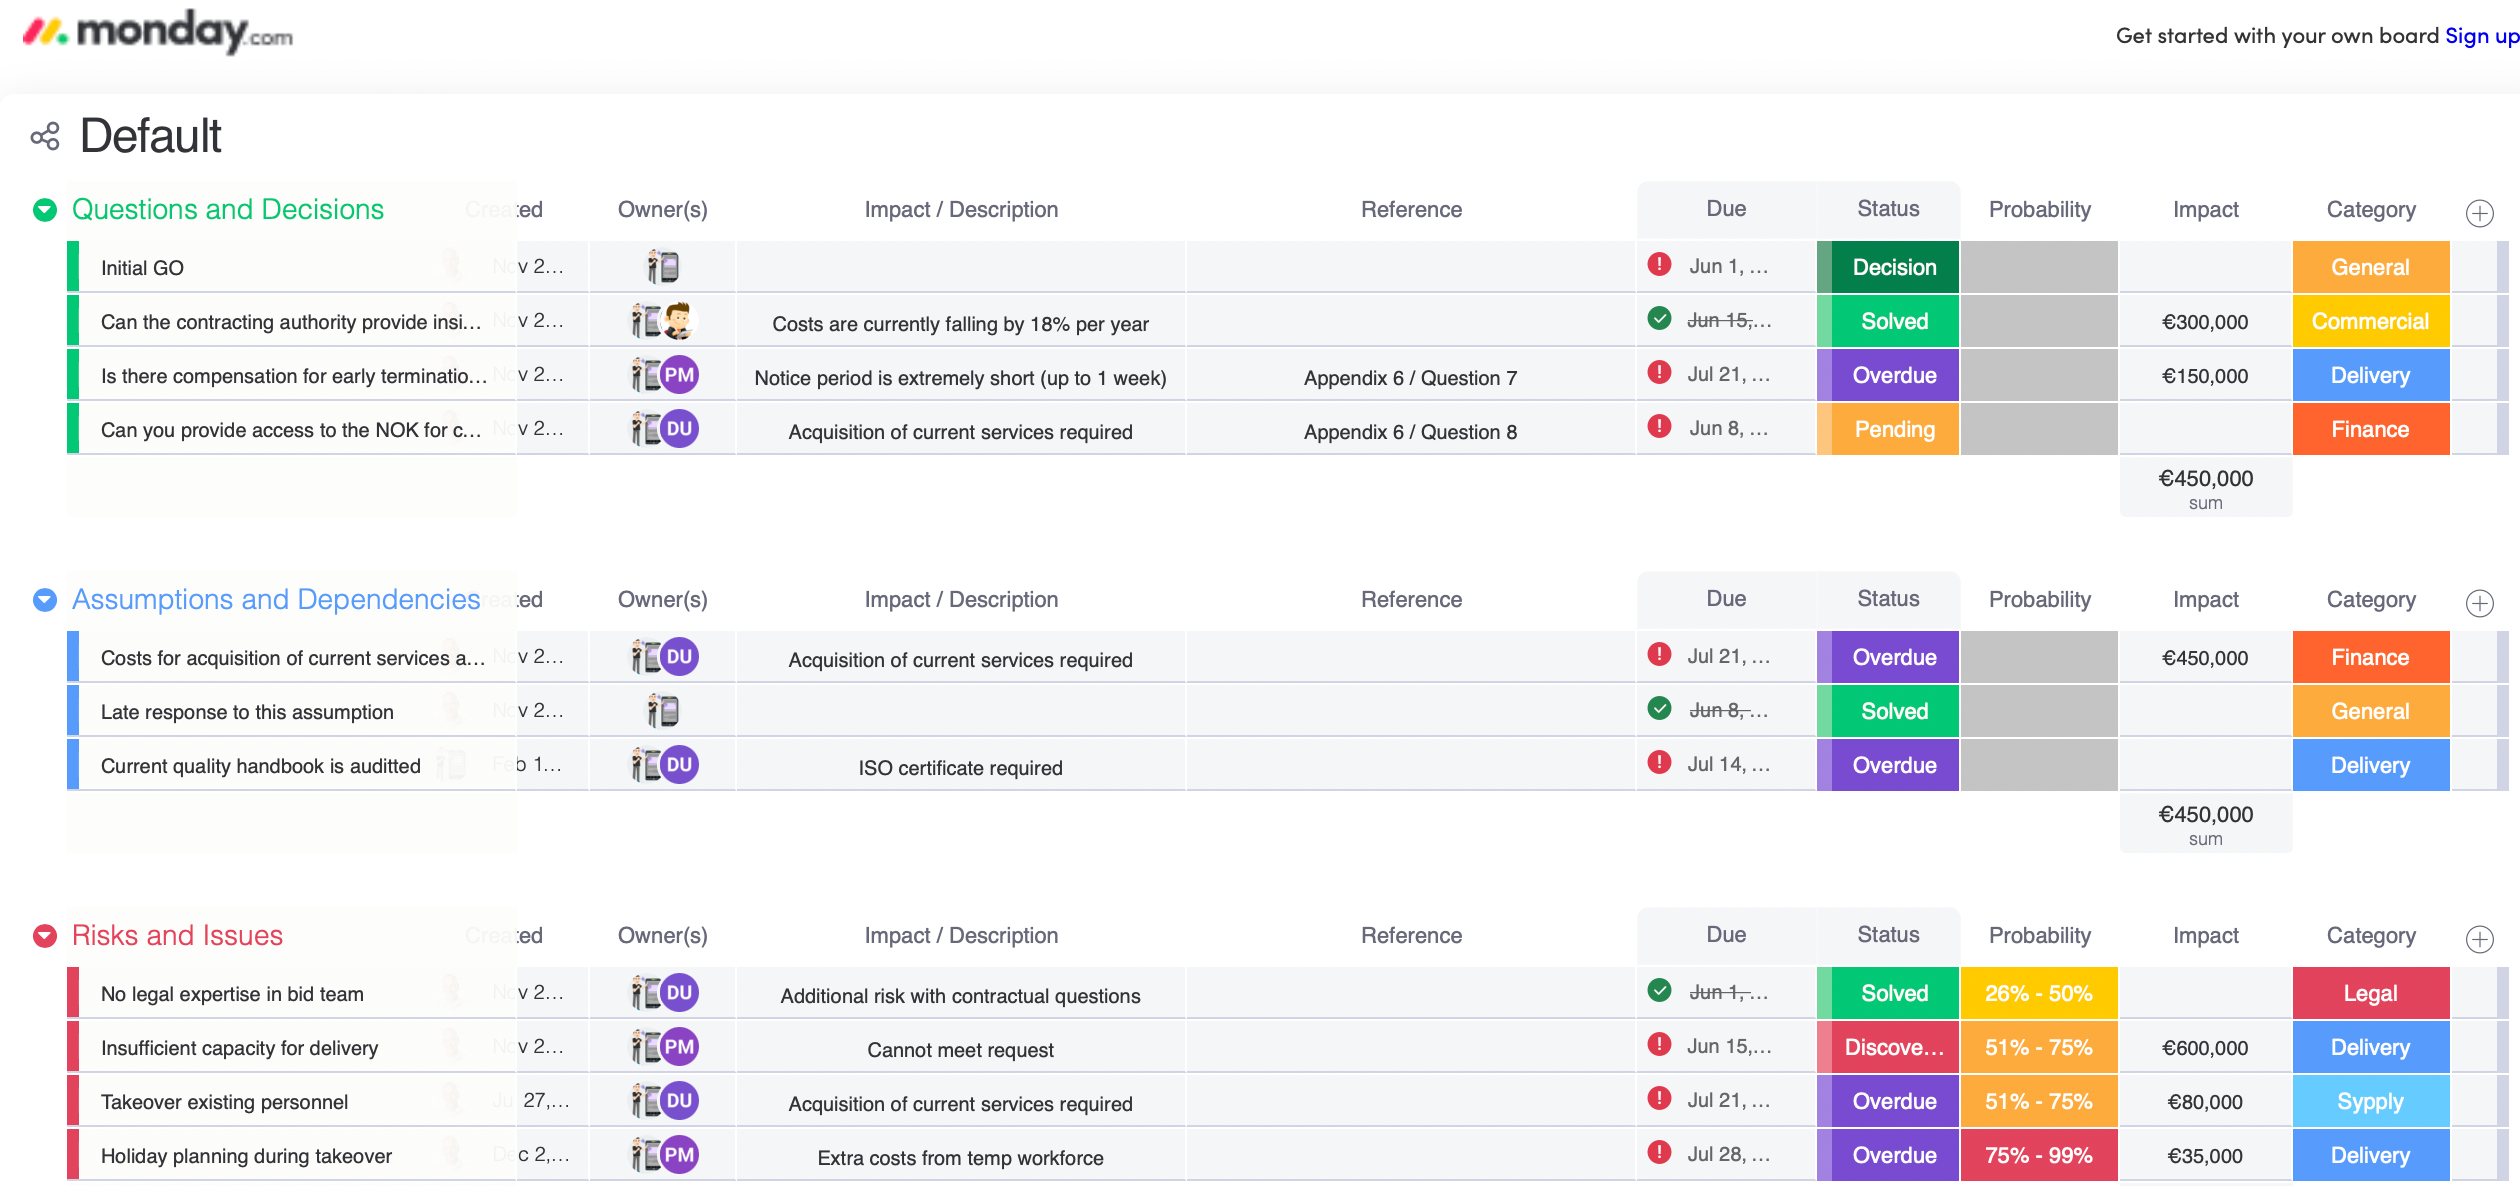Toggle the 'Questions and Decisions' section visibility
This screenshot has width=2520, height=1186.
pos(43,209)
